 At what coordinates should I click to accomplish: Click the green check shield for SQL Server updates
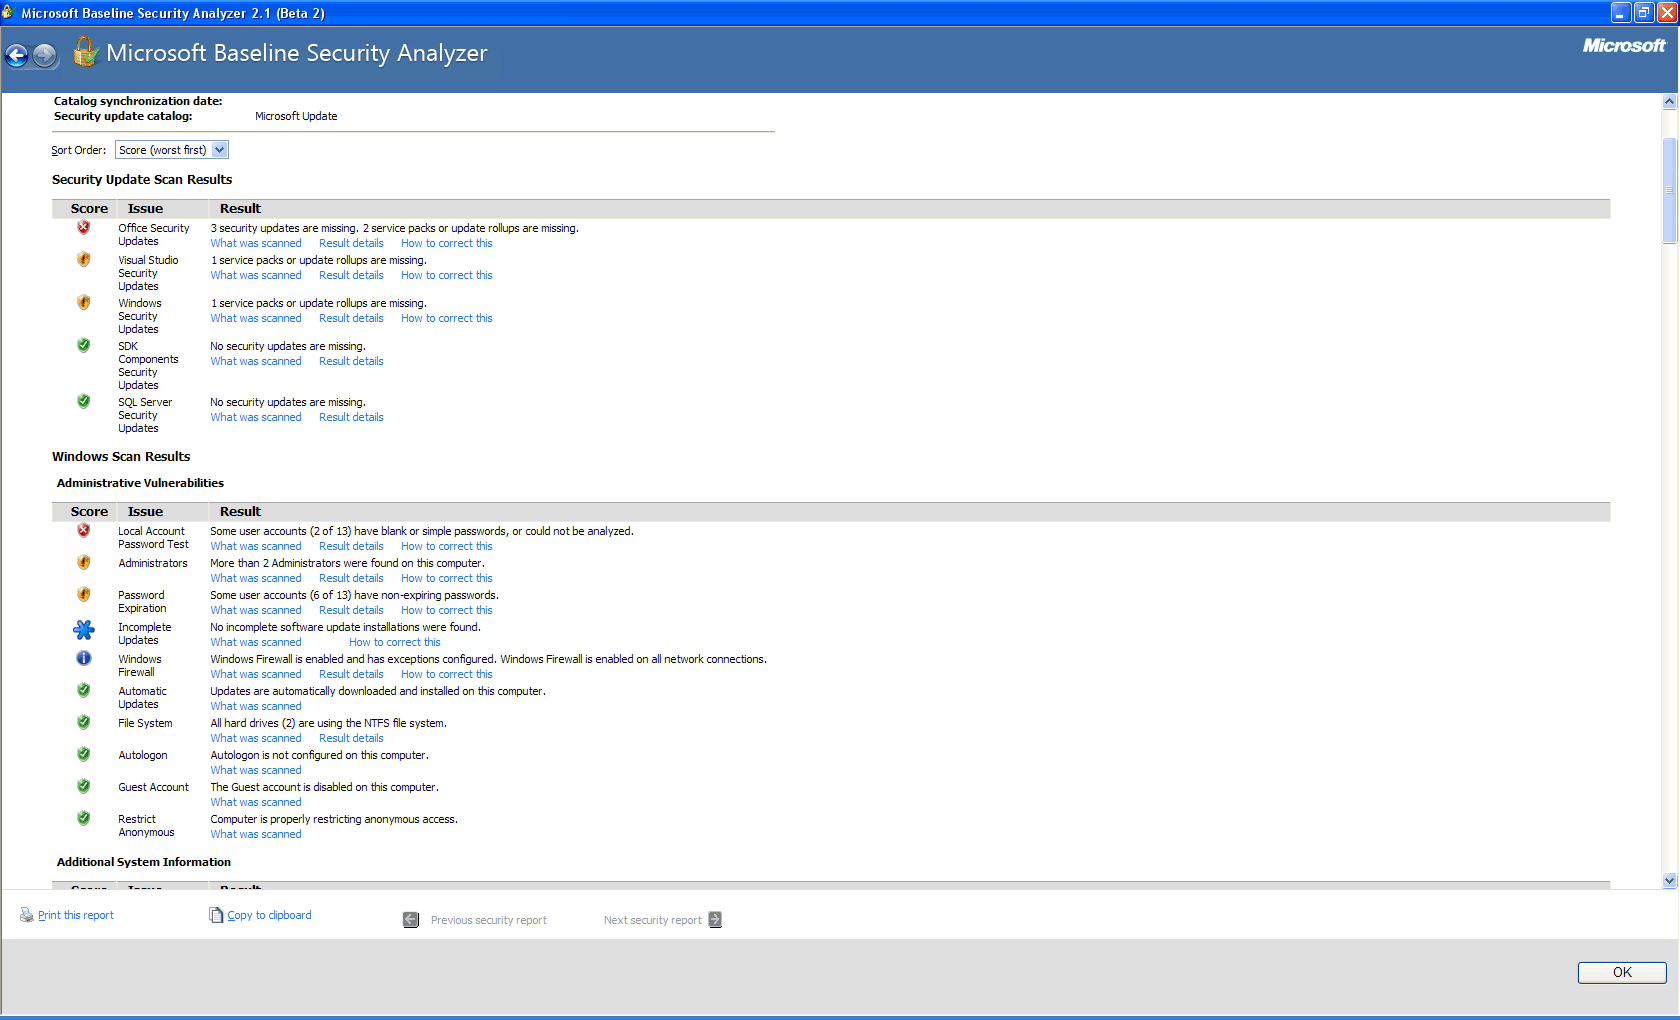84,401
